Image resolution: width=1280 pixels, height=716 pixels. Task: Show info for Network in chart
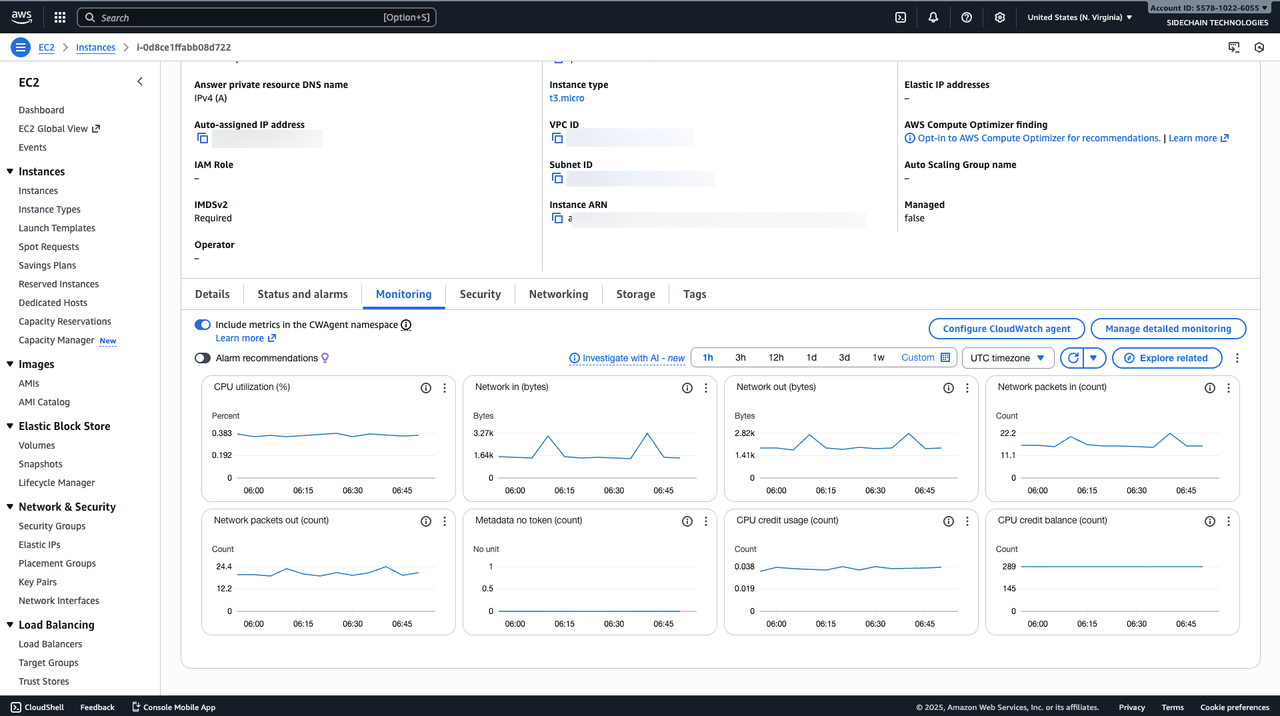[x=687, y=388]
